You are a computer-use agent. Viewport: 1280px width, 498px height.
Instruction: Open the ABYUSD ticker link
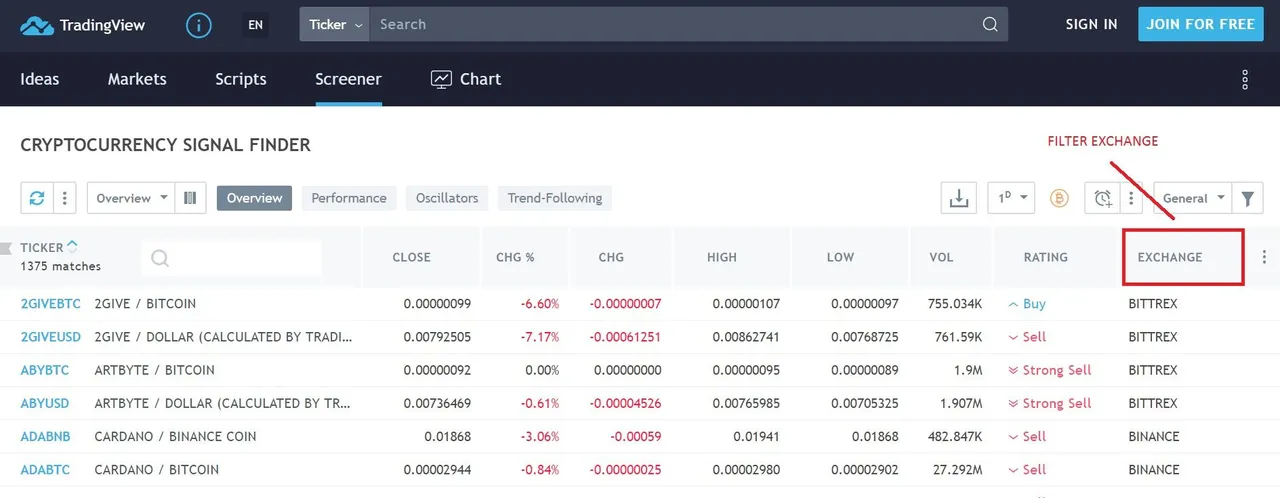point(45,403)
